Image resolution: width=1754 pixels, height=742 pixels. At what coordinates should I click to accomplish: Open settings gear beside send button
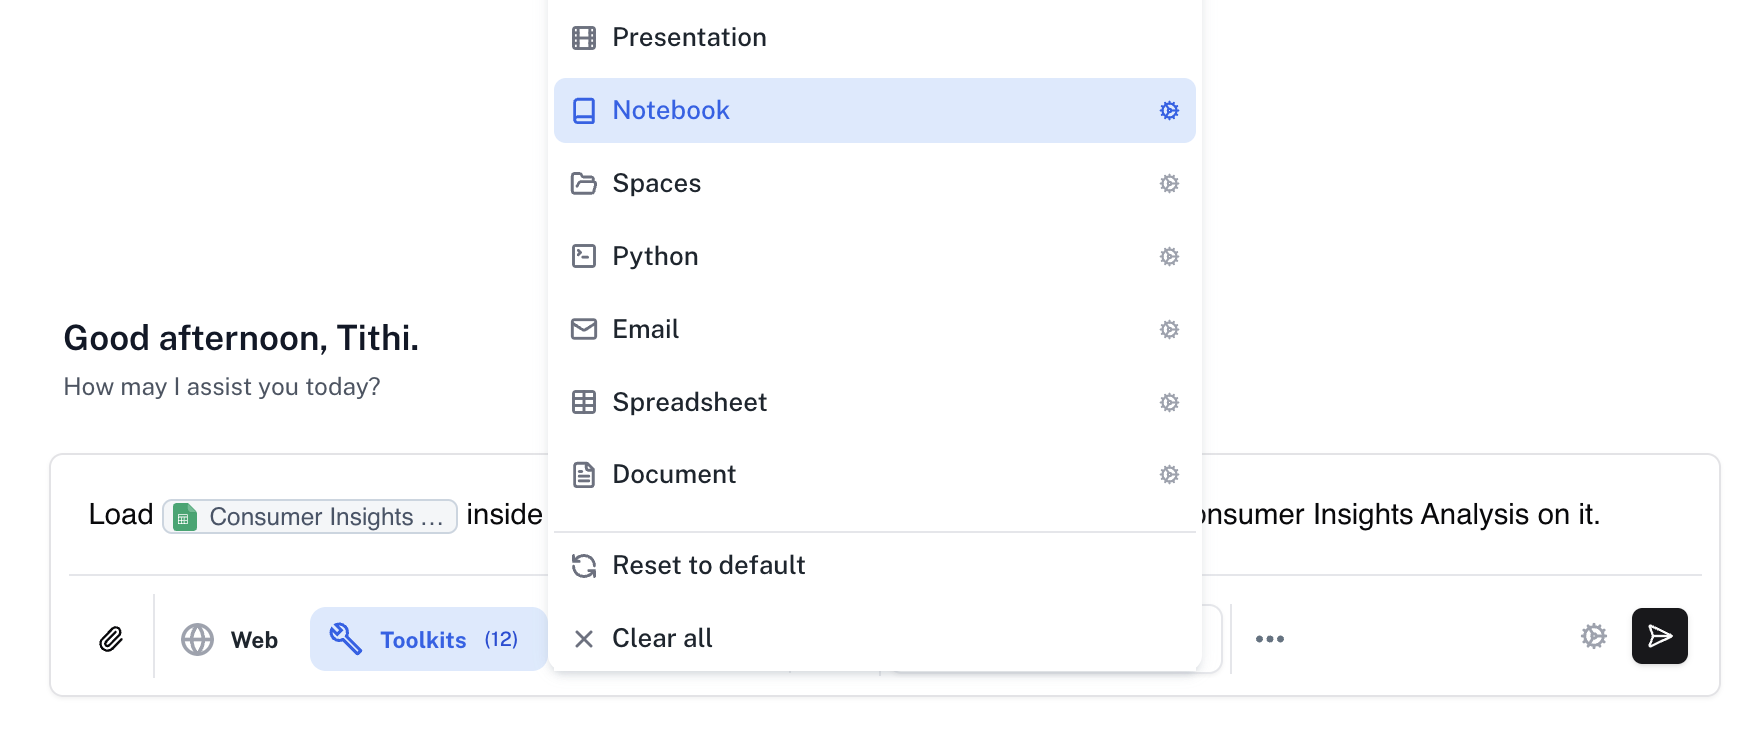click(x=1593, y=636)
